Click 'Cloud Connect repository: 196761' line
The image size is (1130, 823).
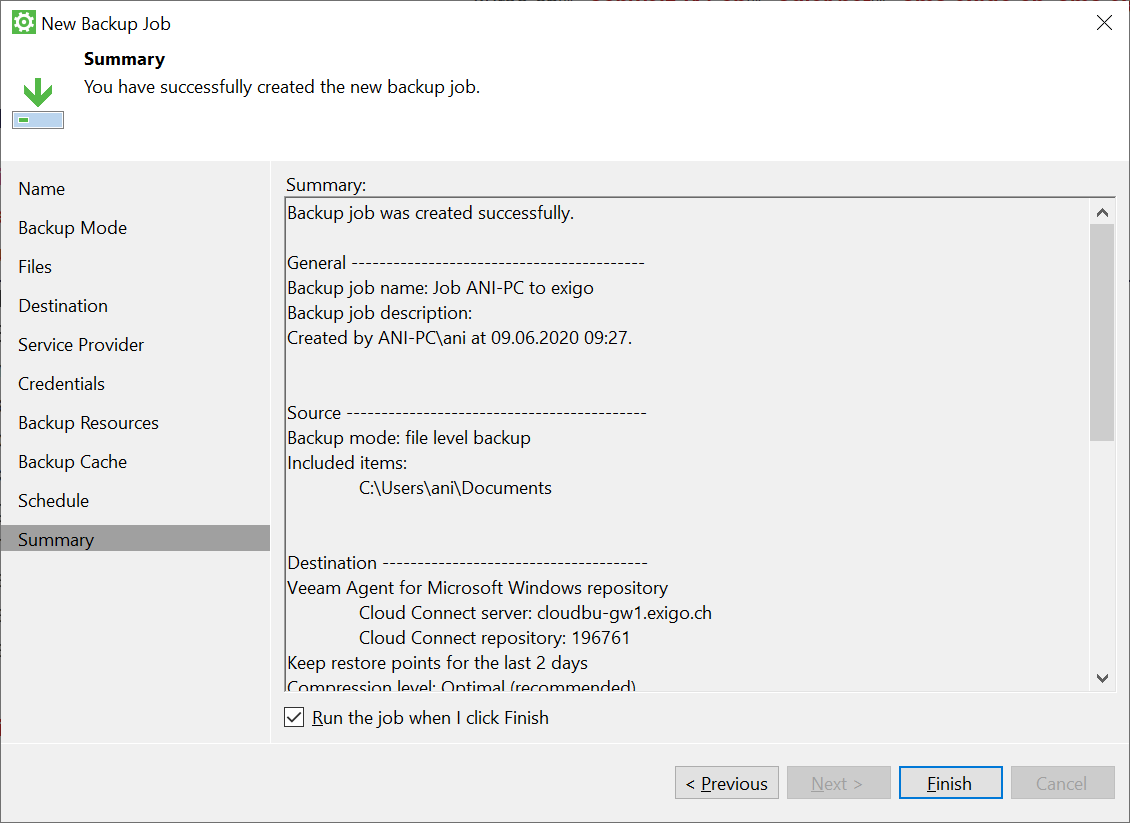(x=494, y=638)
